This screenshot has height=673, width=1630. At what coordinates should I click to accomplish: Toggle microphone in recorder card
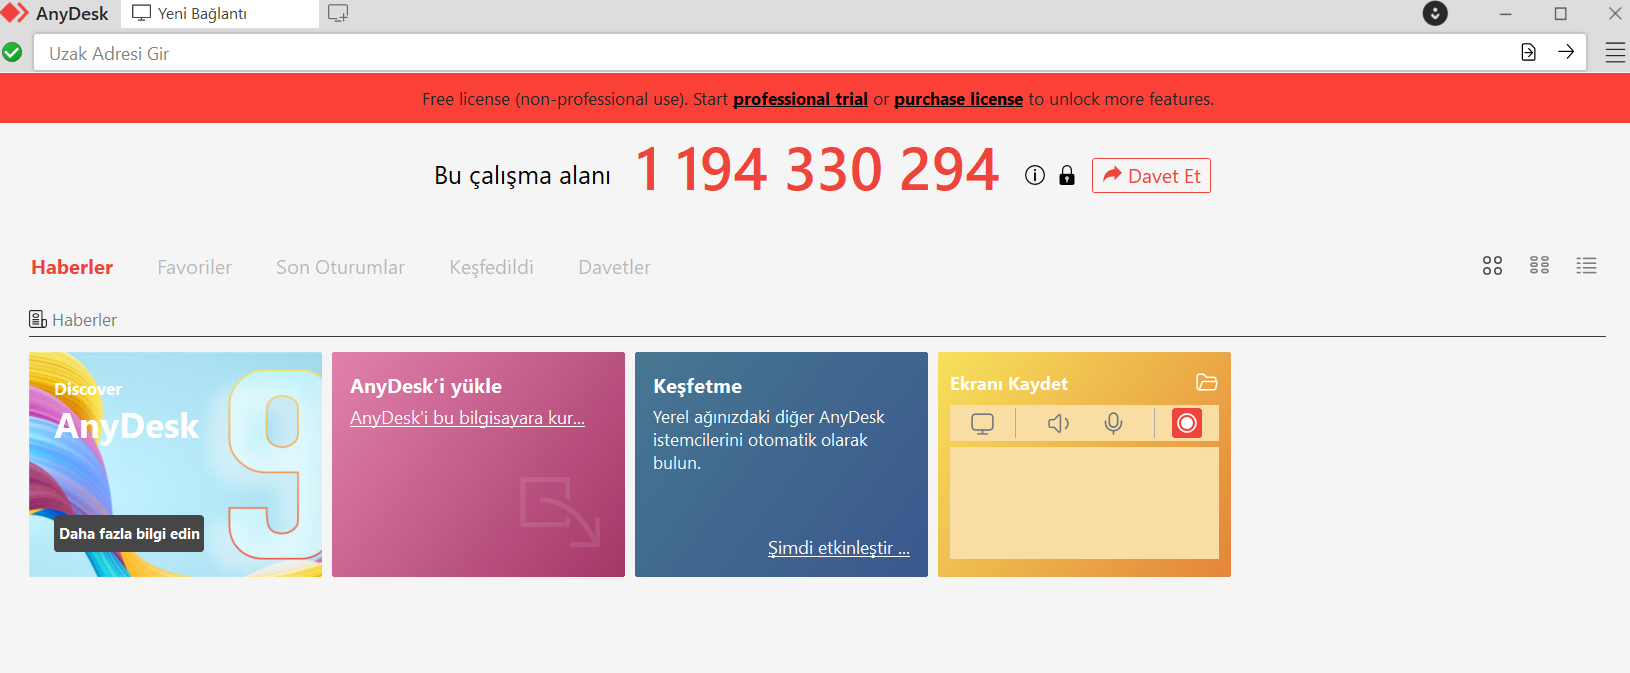1113,424
